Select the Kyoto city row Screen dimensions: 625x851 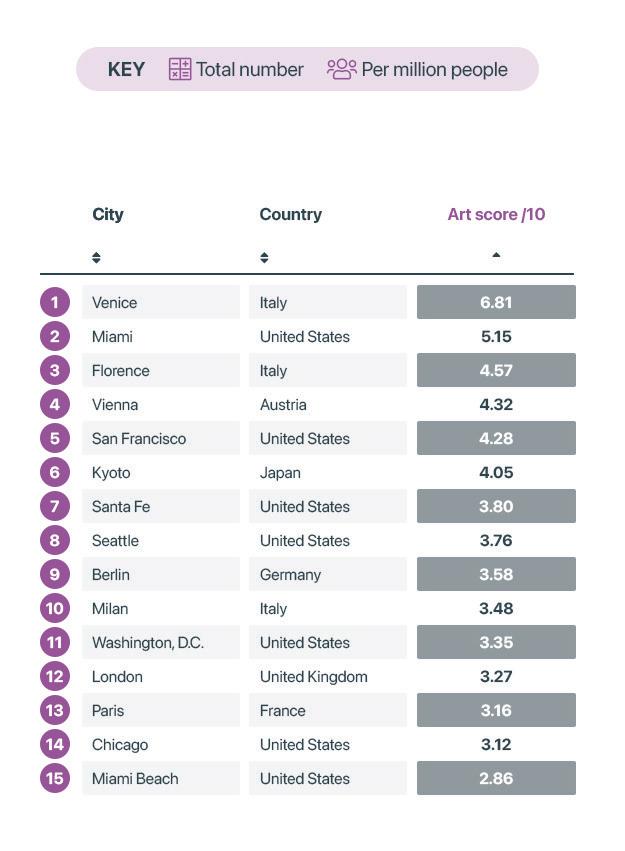point(160,472)
